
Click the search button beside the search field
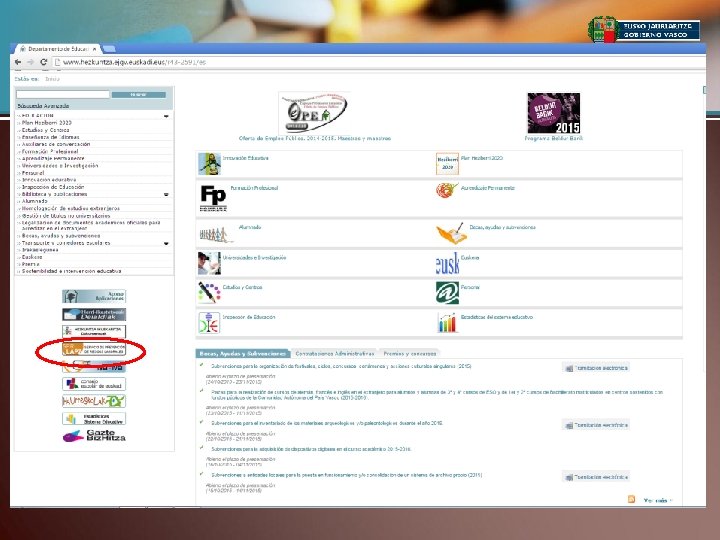pyautogui.click(x=139, y=95)
